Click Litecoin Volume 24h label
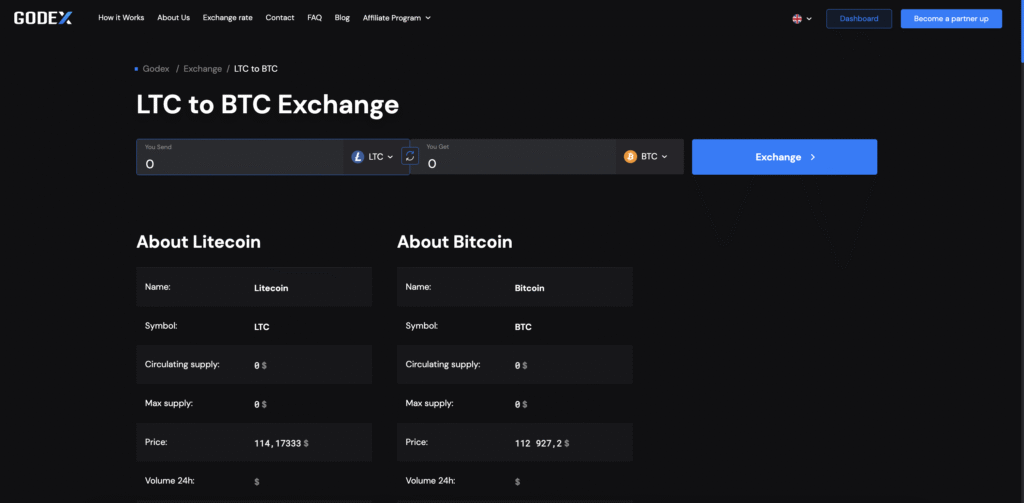 click(170, 481)
